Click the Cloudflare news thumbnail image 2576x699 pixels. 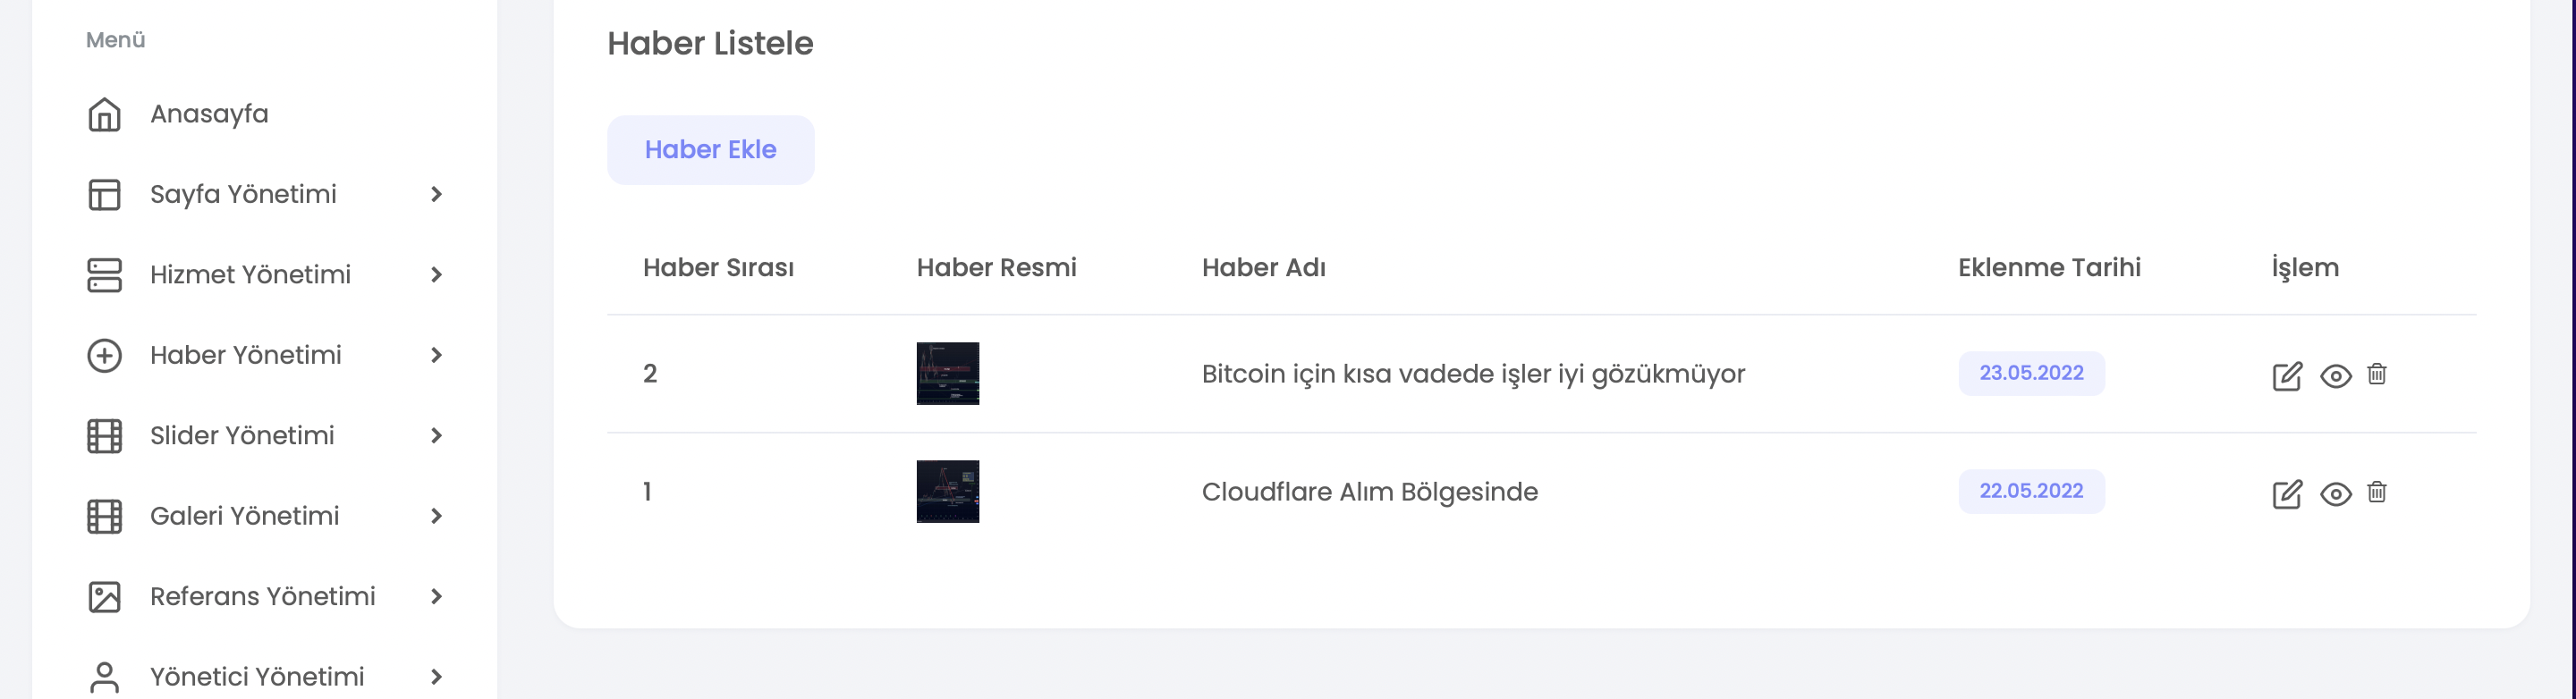947,491
